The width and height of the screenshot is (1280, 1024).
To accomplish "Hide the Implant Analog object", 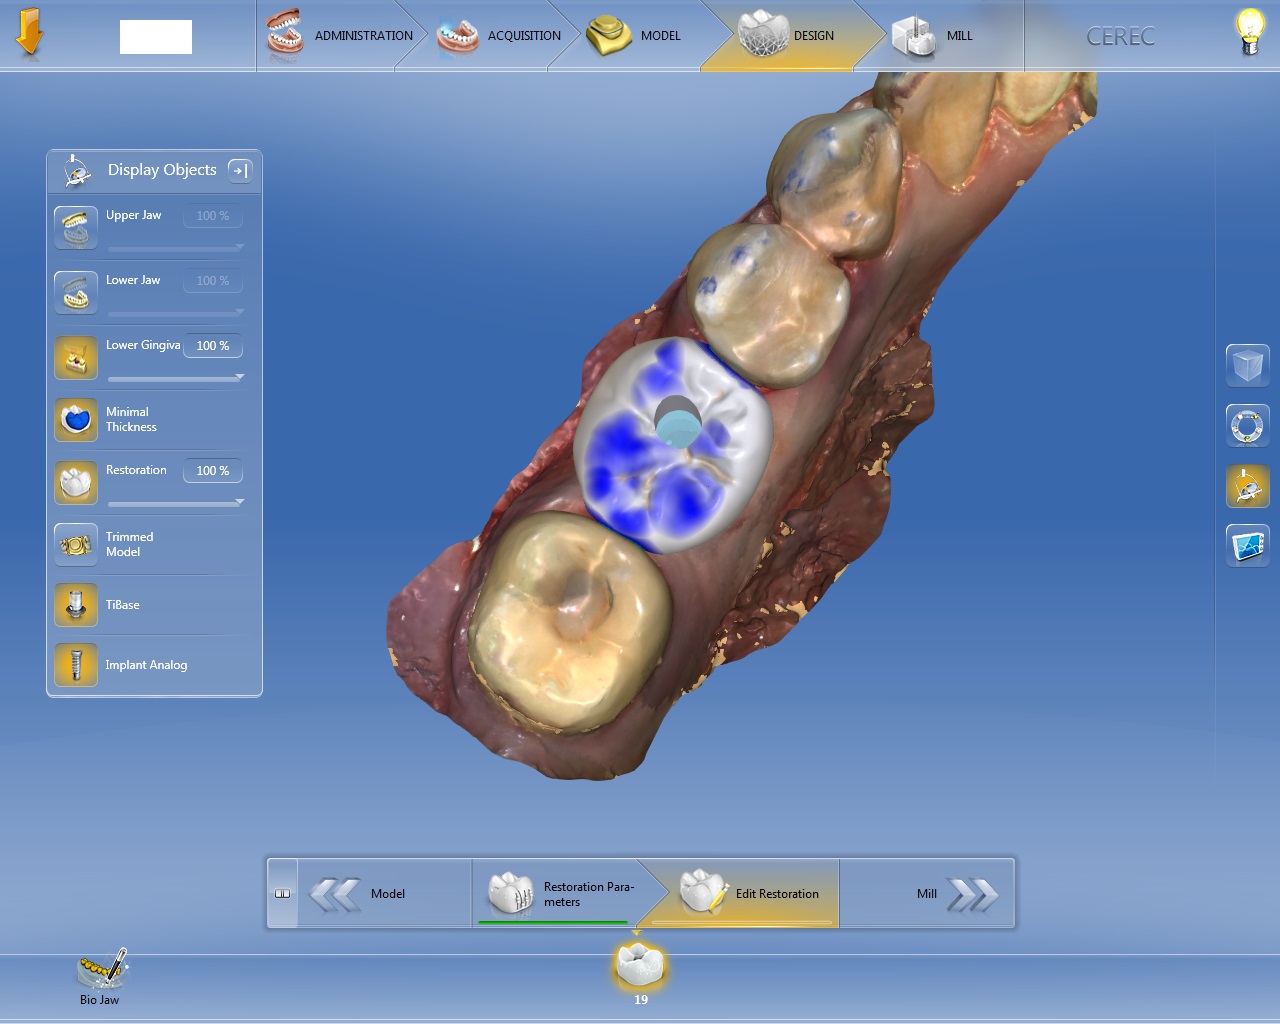I will point(76,665).
